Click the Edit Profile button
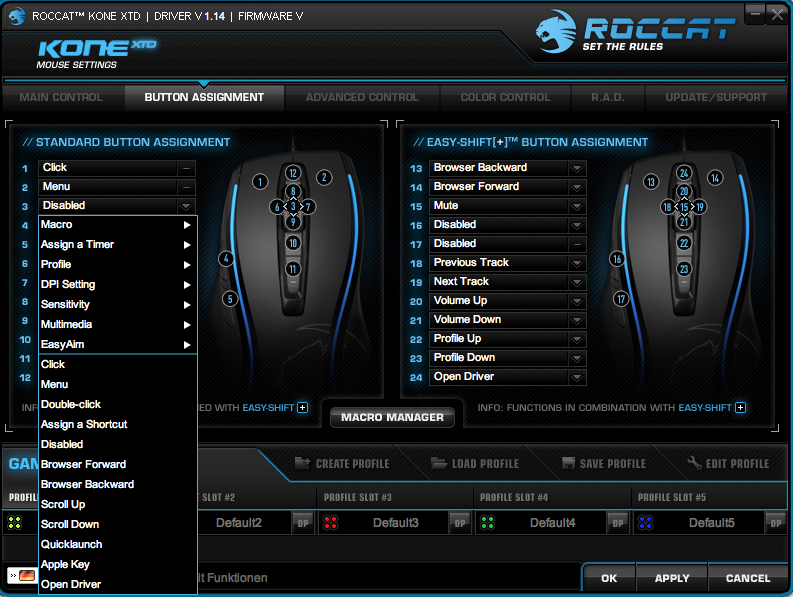793x597 pixels. point(728,463)
